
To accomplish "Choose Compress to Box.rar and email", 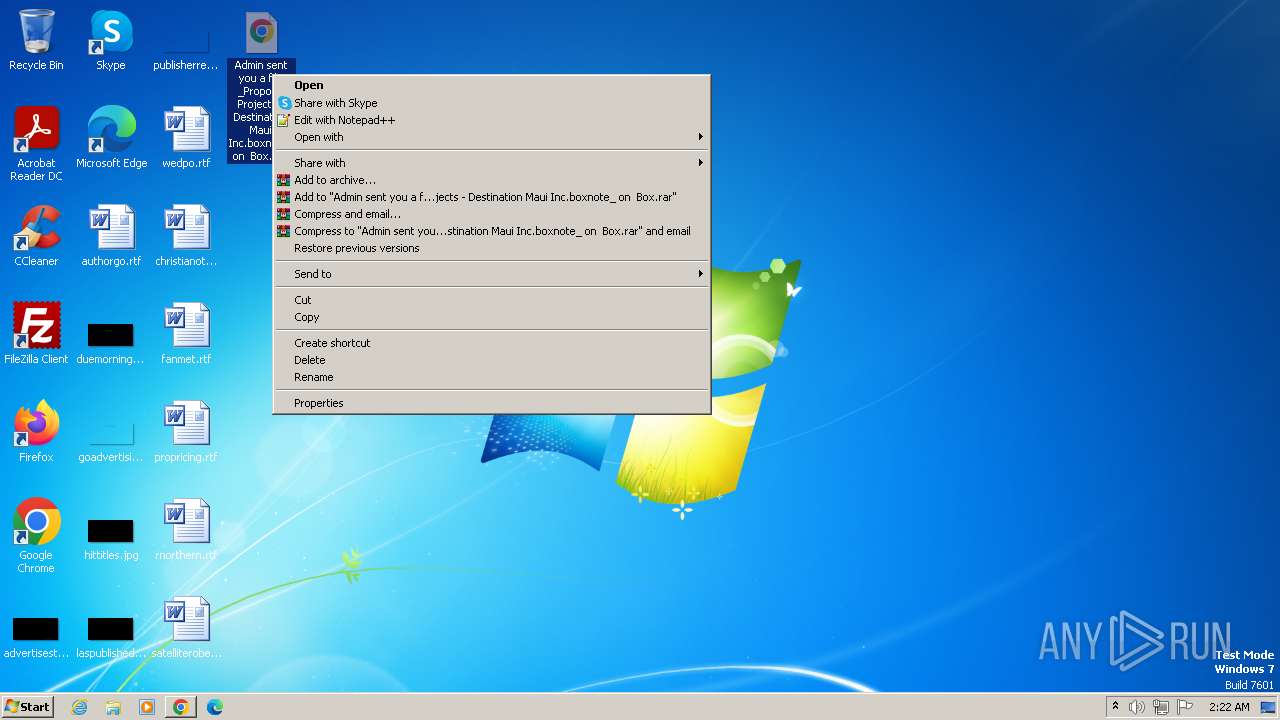I will [492, 231].
